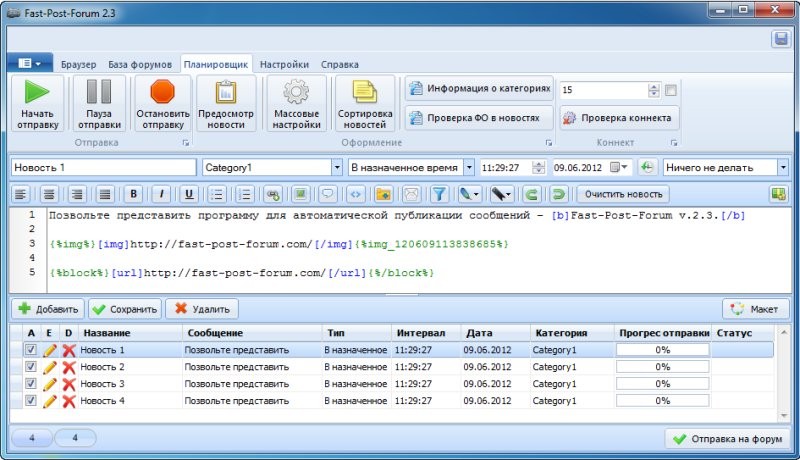
Task: Open the База форумов tab
Action: click(x=140, y=63)
